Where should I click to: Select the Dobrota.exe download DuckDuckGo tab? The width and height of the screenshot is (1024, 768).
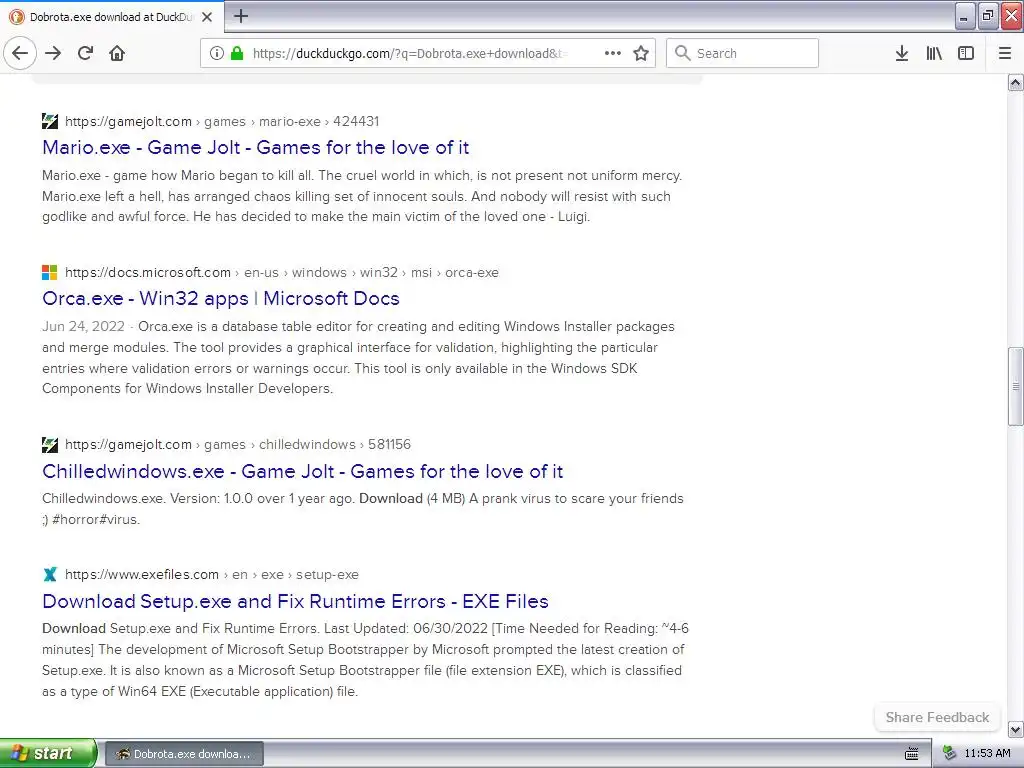point(112,17)
